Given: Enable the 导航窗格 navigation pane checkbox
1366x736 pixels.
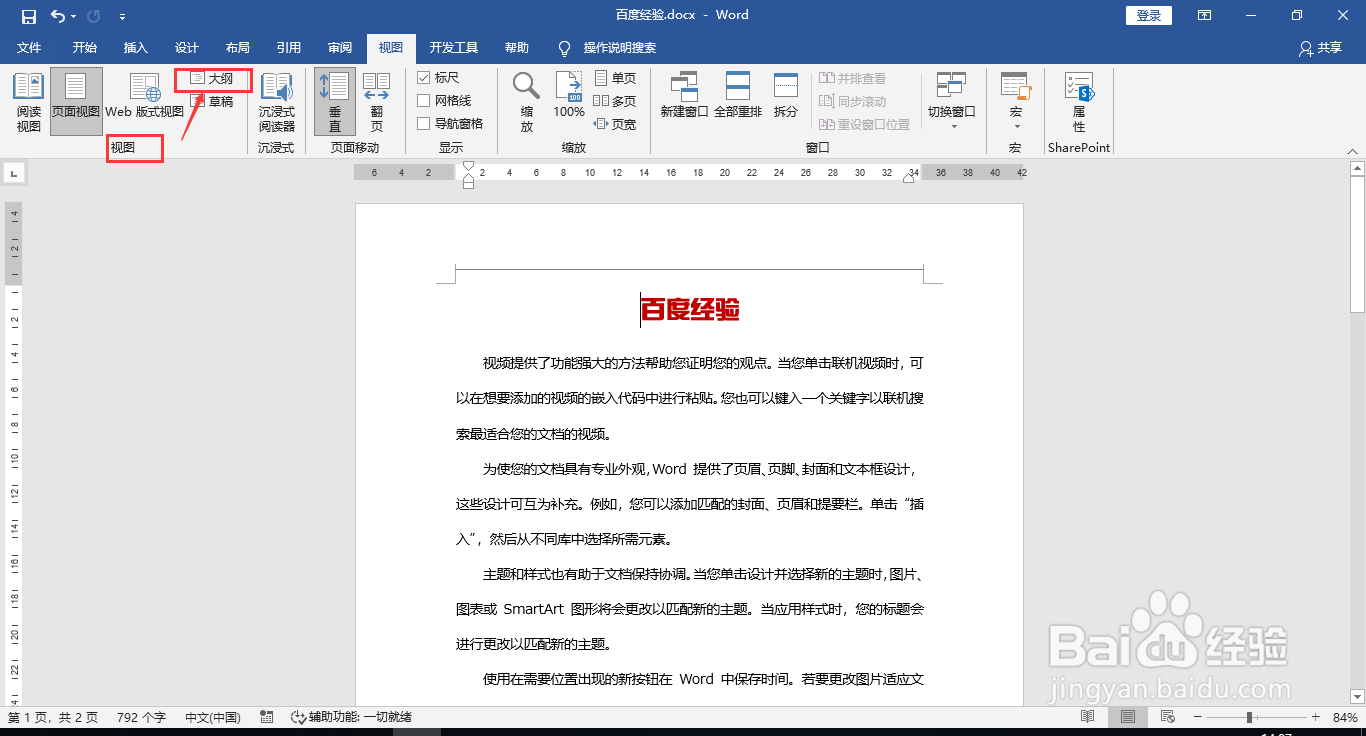Looking at the screenshot, I should [423, 124].
